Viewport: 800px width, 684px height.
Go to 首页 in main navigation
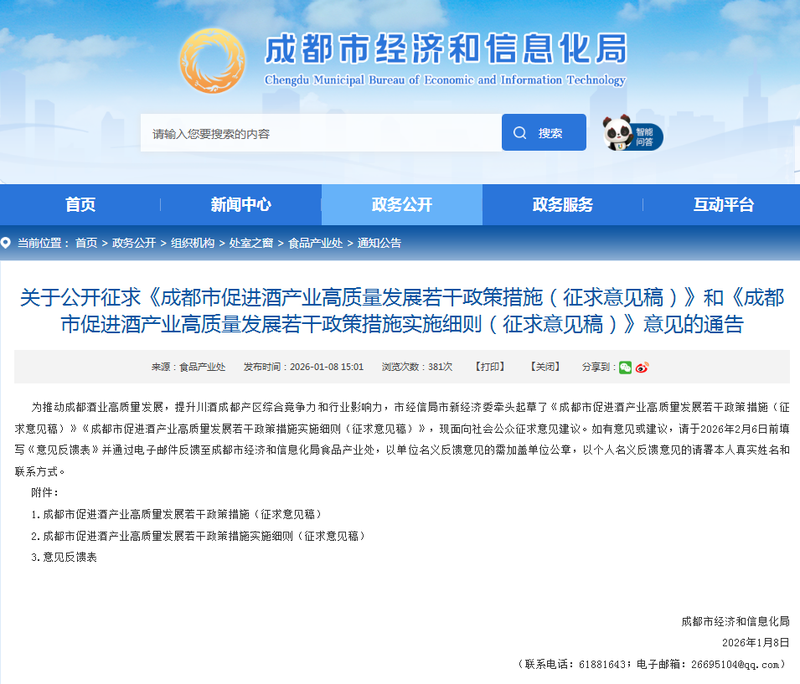coord(80,205)
